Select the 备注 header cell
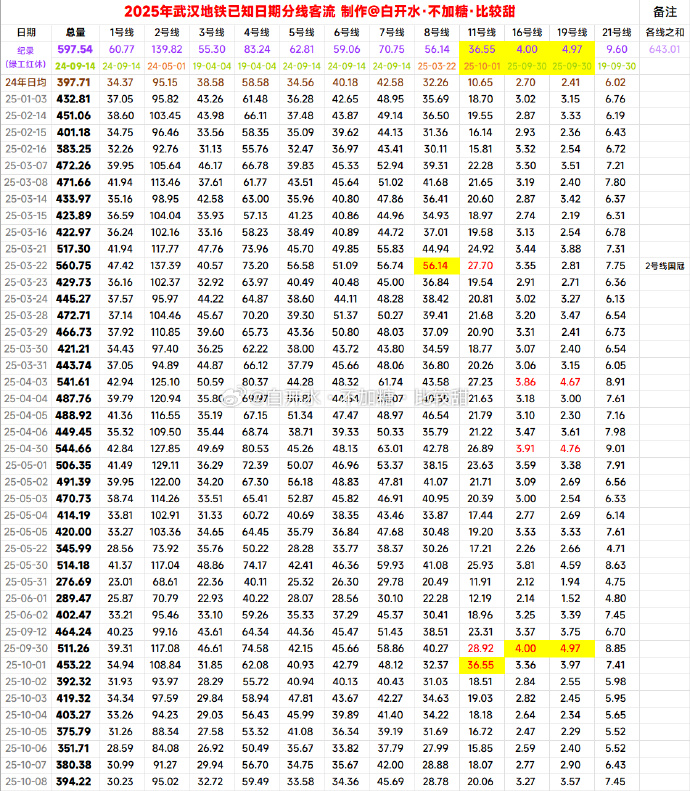The height and width of the screenshot is (791, 690). click(x=664, y=12)
